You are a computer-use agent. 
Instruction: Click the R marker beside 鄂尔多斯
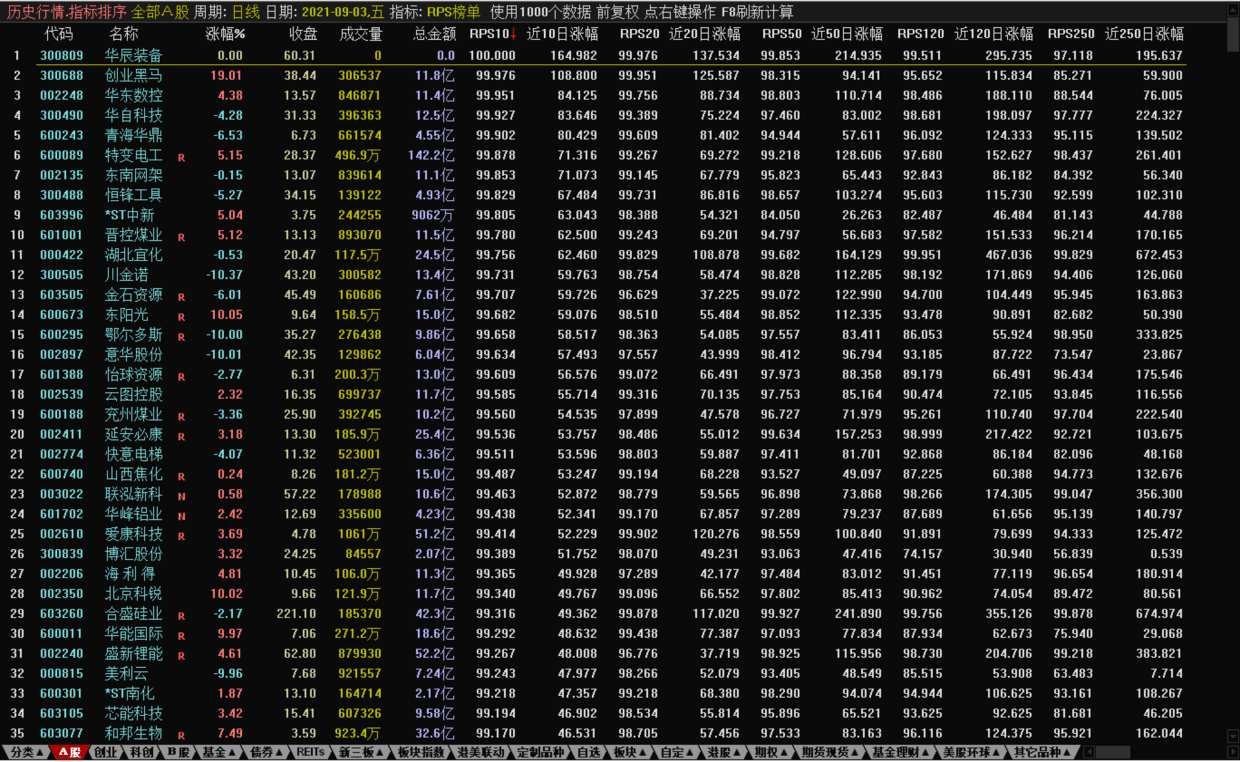pyautogui.click(x=182, y=338)
